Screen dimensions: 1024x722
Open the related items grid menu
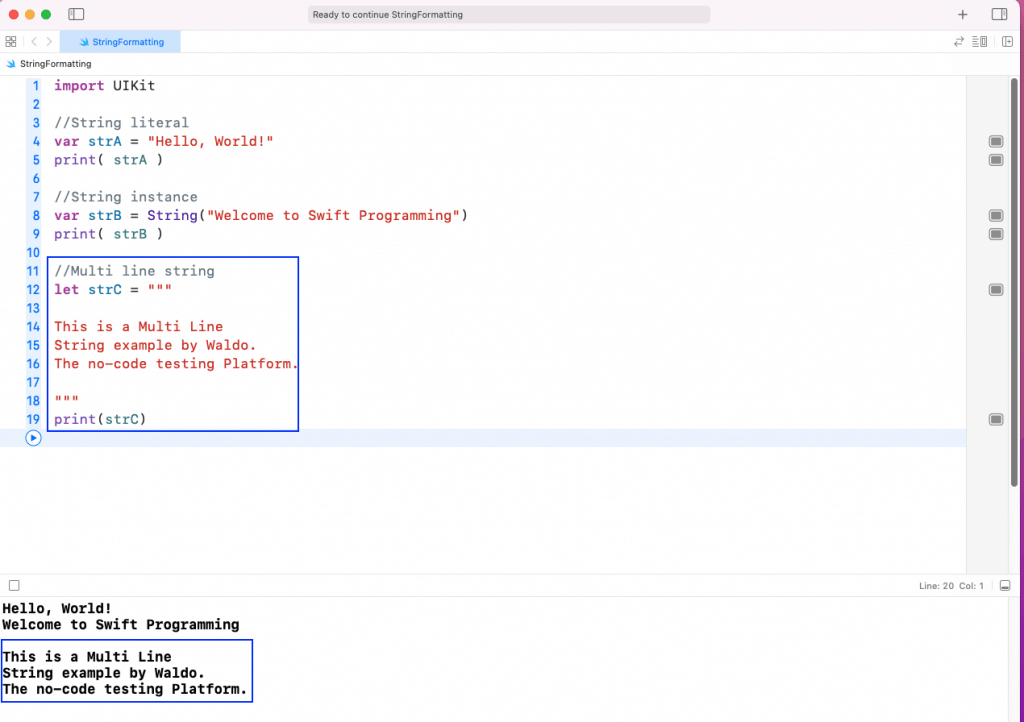[x=11, y=42]
